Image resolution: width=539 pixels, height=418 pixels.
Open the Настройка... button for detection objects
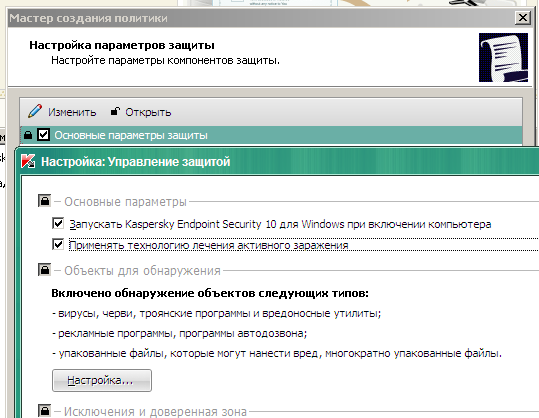click(102, 380)
